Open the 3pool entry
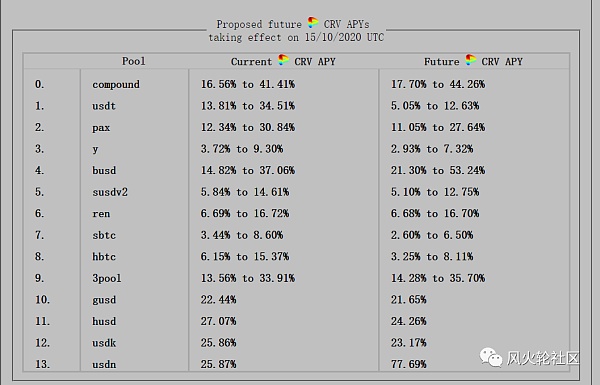 [106, 278]
